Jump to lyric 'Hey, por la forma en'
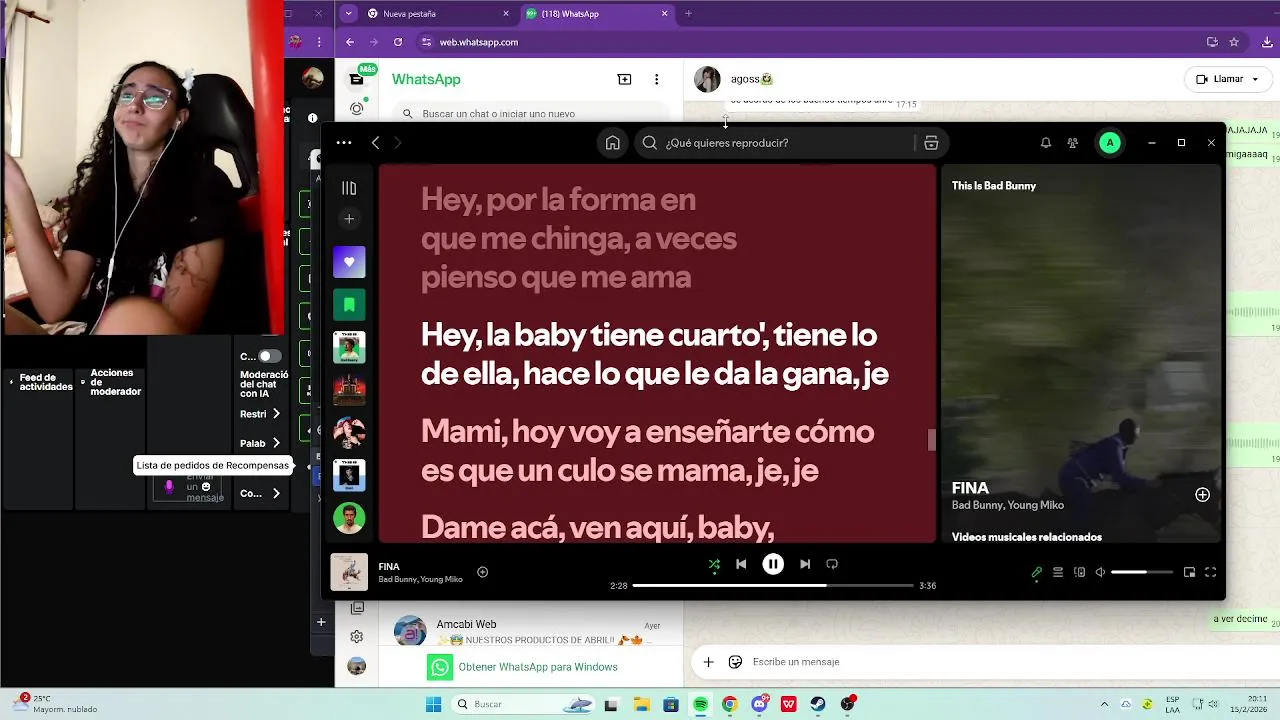 [x=579, y=239]
